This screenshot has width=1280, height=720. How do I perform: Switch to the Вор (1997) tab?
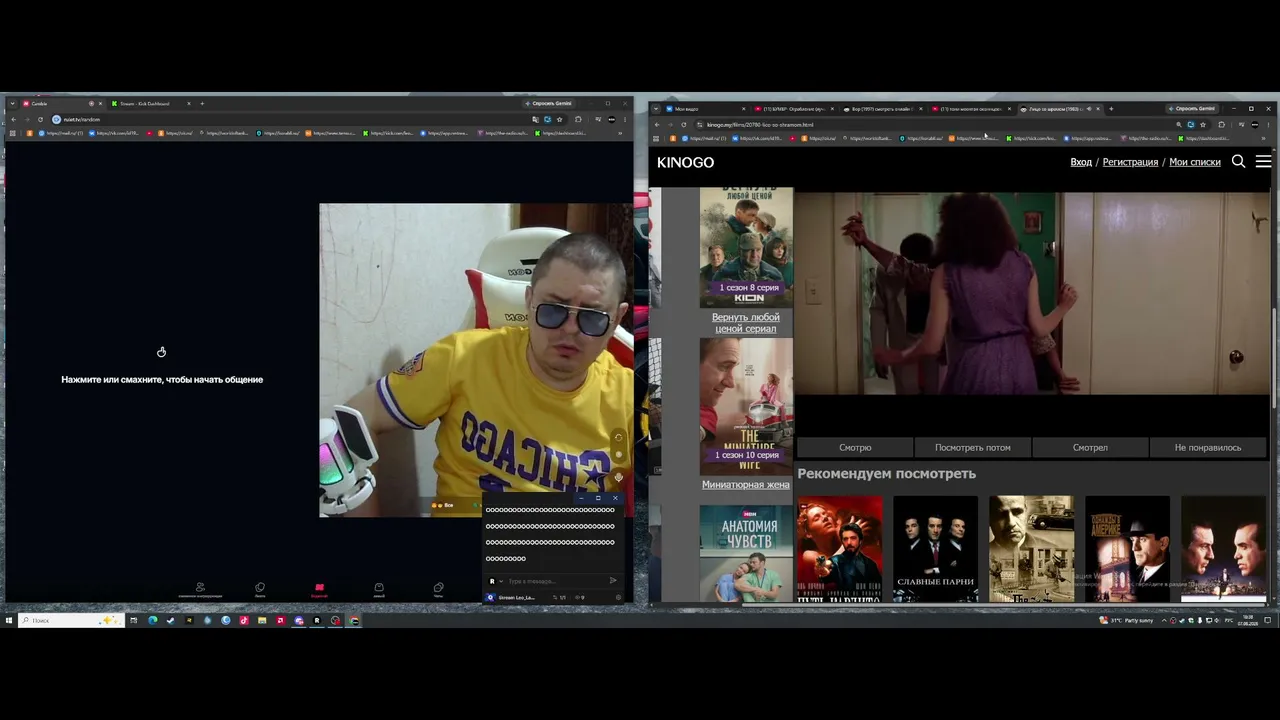(880, 108)
